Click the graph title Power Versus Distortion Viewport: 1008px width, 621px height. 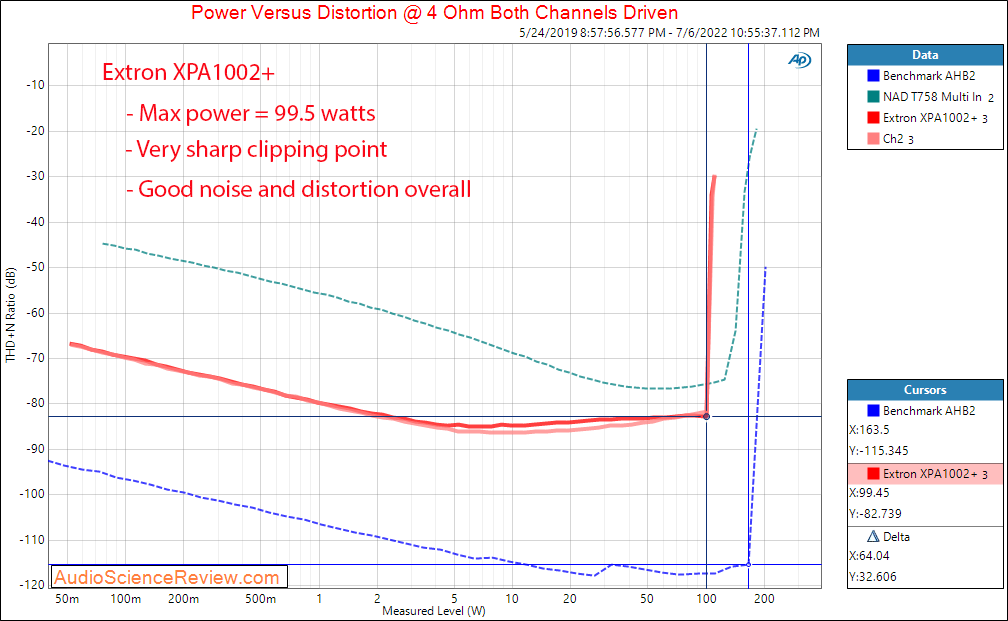pos(435,12)
